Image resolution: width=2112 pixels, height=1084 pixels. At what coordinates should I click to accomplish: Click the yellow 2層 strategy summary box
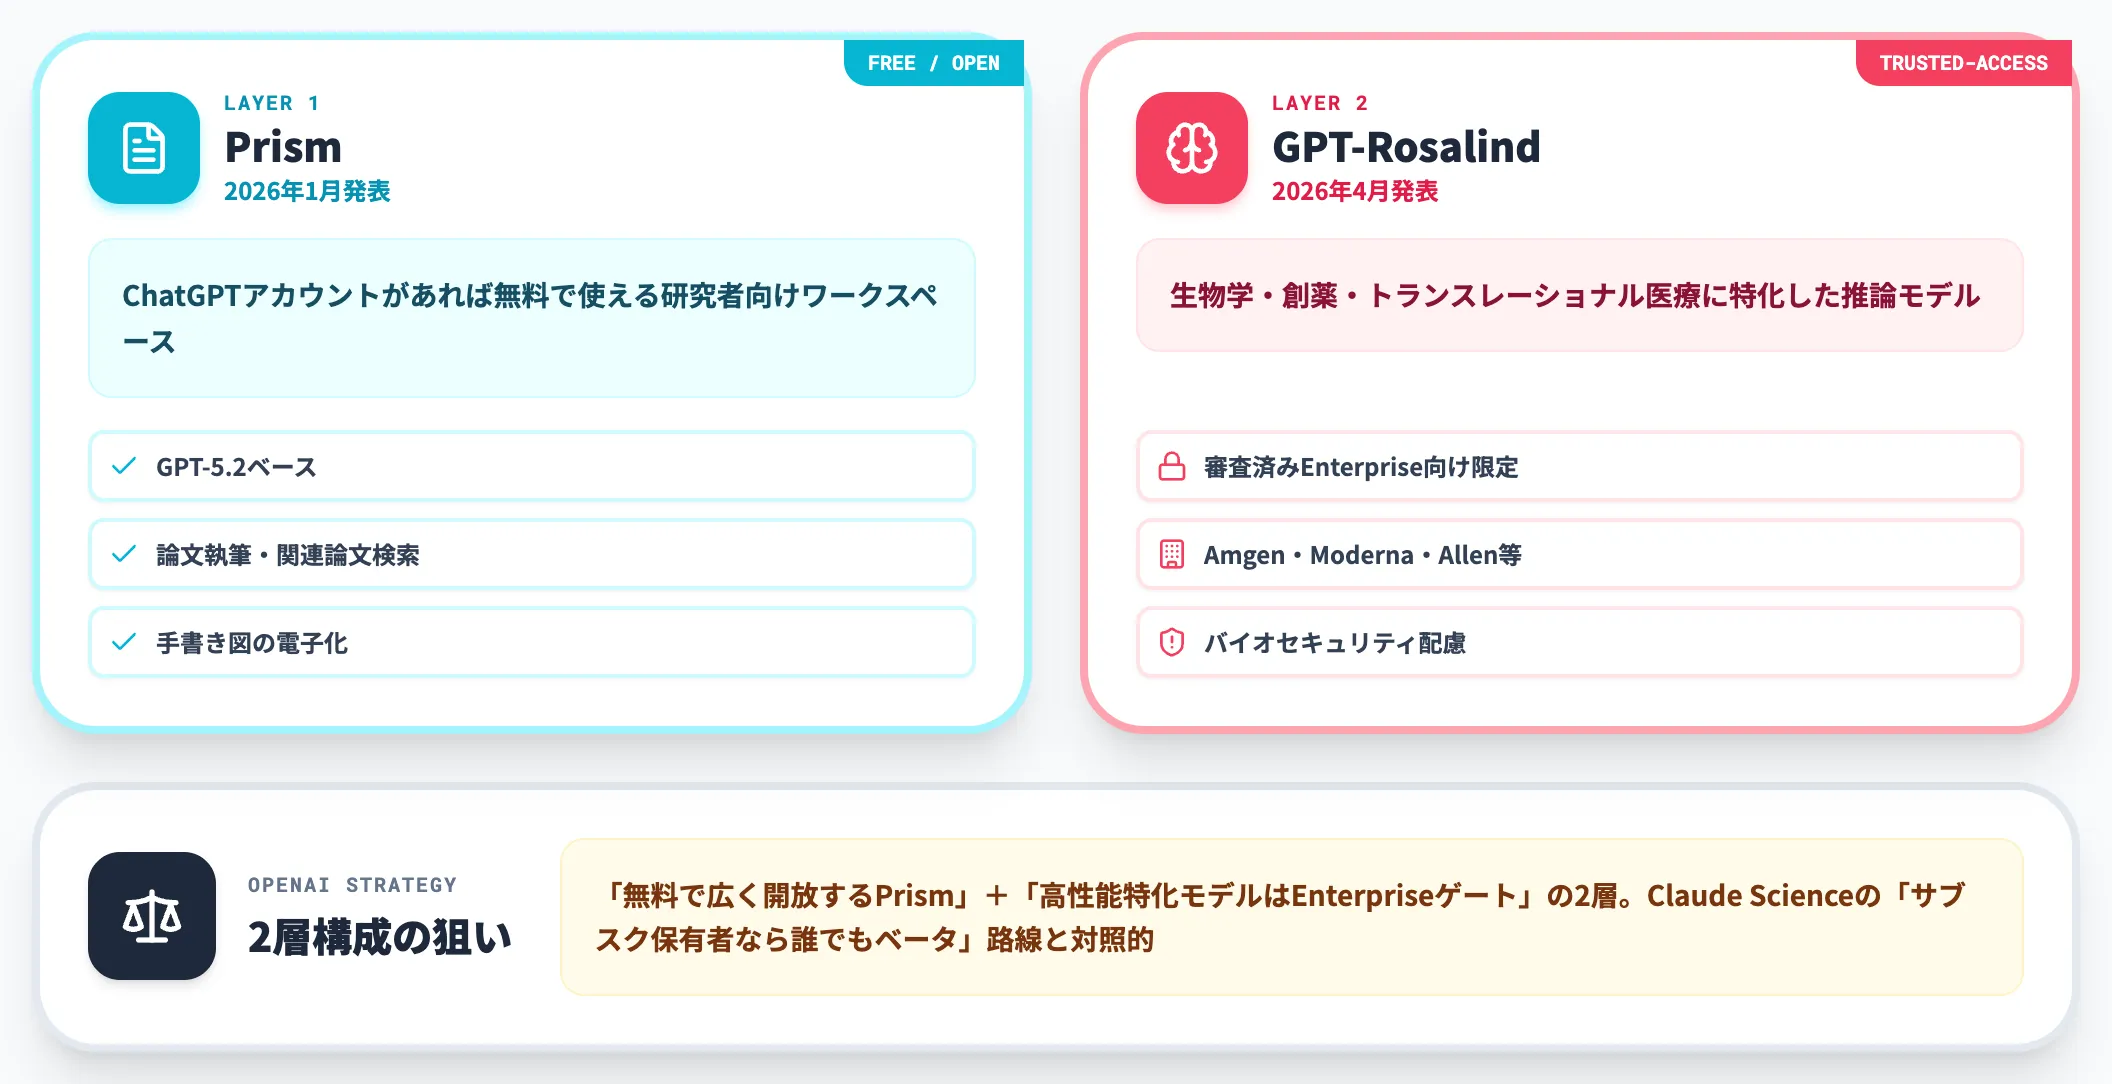(x=1292, y=917)
